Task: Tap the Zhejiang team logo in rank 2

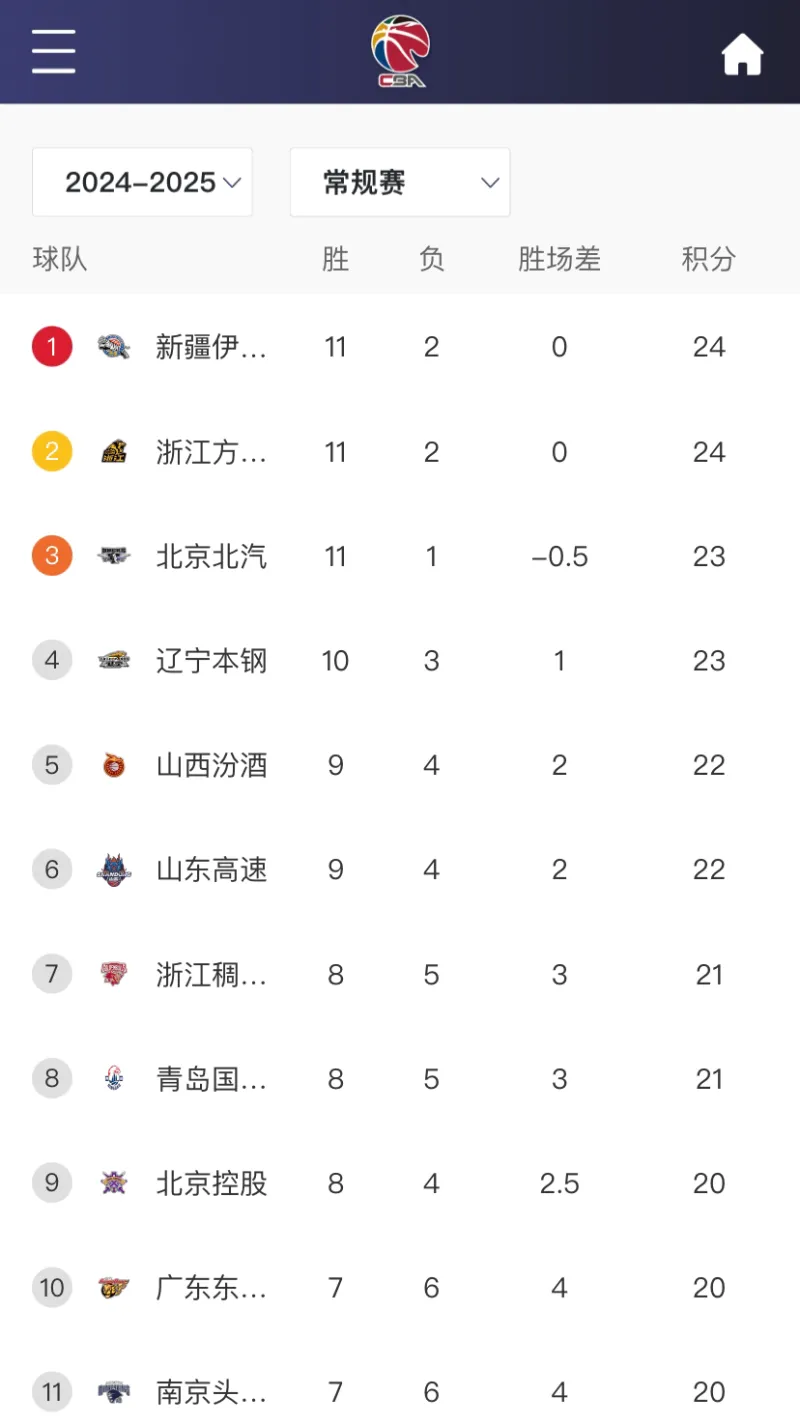Action: [x=113, y=452]
